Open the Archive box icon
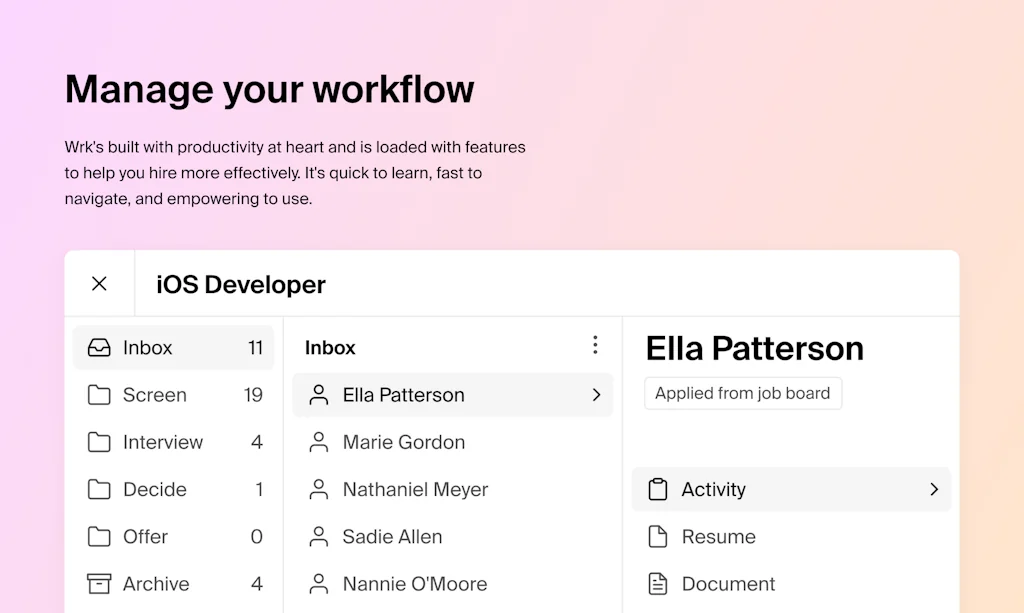The image size is (1024, 613). 99,583
